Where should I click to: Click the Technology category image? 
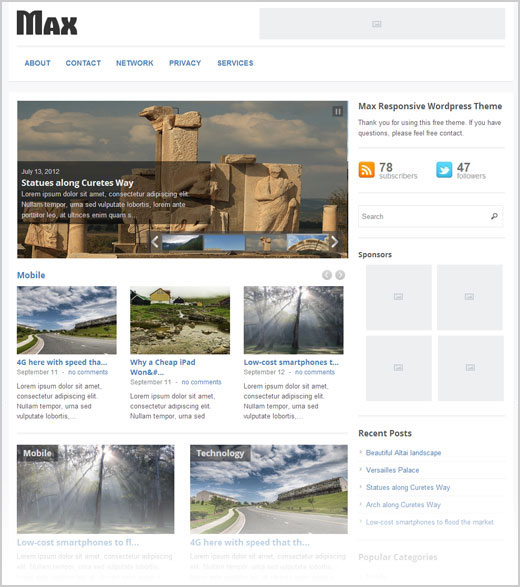[x=269, y=489]
